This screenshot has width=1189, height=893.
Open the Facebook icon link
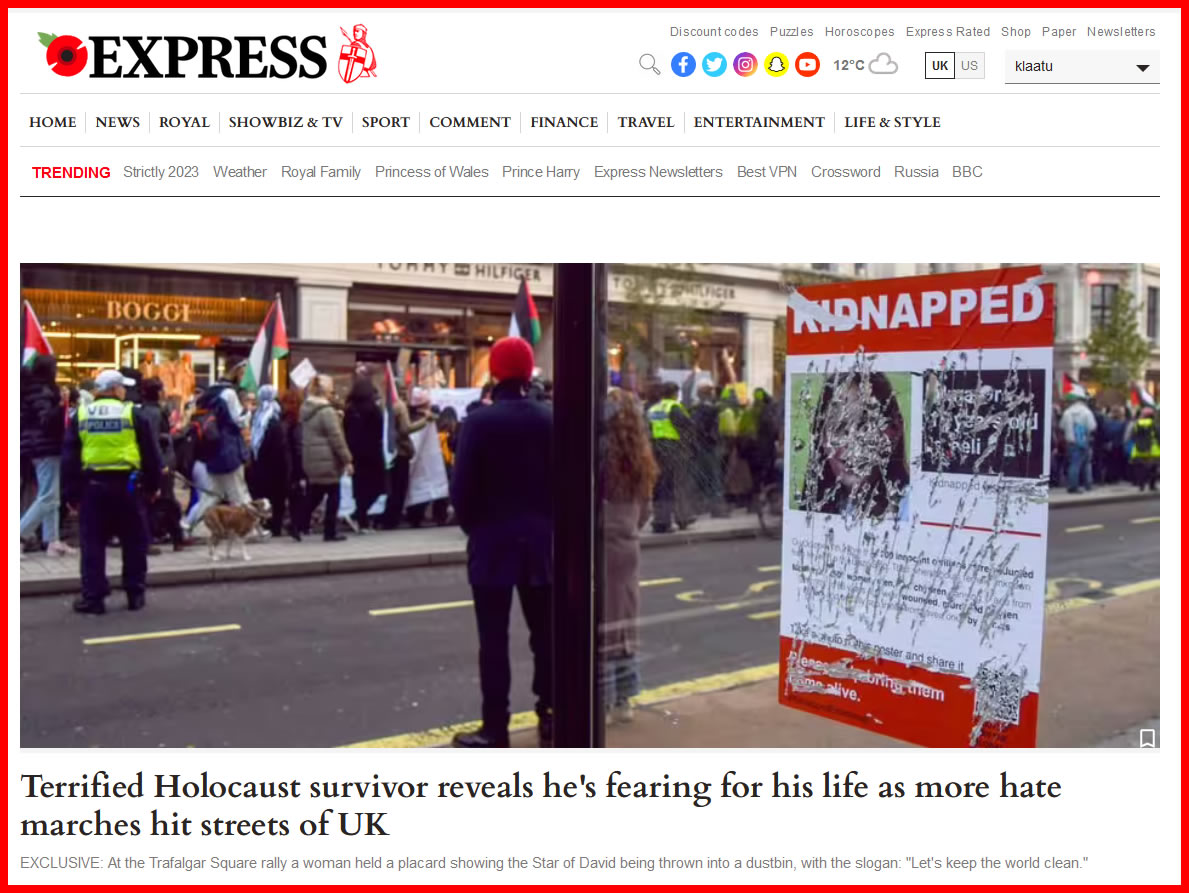683,65
